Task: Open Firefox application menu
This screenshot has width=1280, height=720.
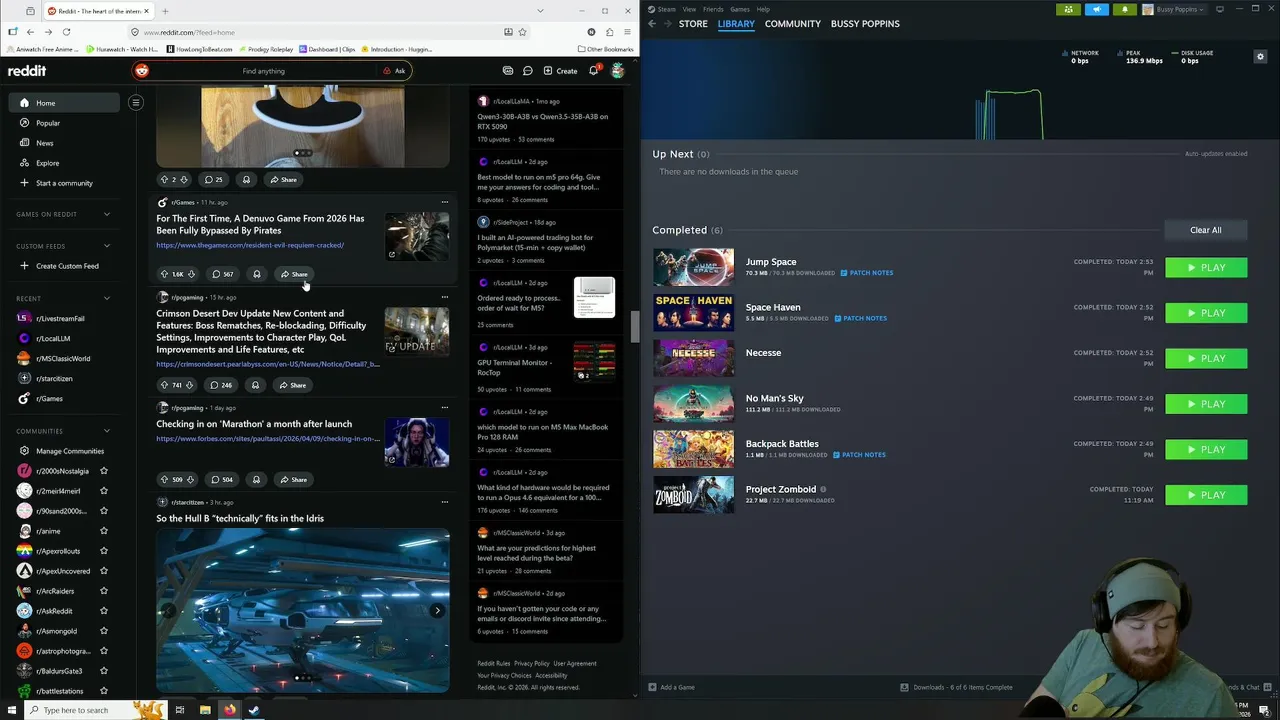Action: 626,32
